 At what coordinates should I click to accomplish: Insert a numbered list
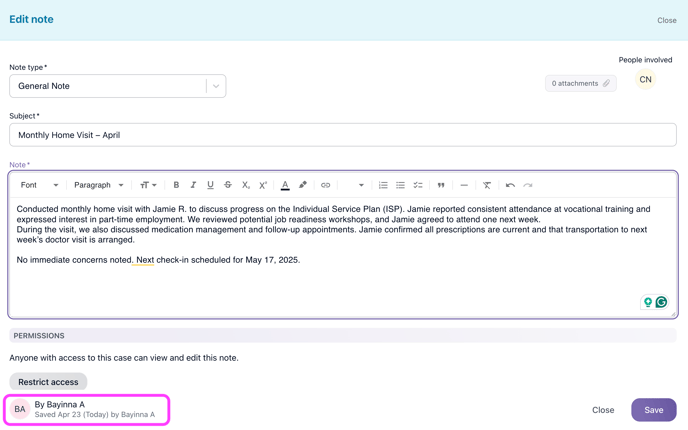383,185
